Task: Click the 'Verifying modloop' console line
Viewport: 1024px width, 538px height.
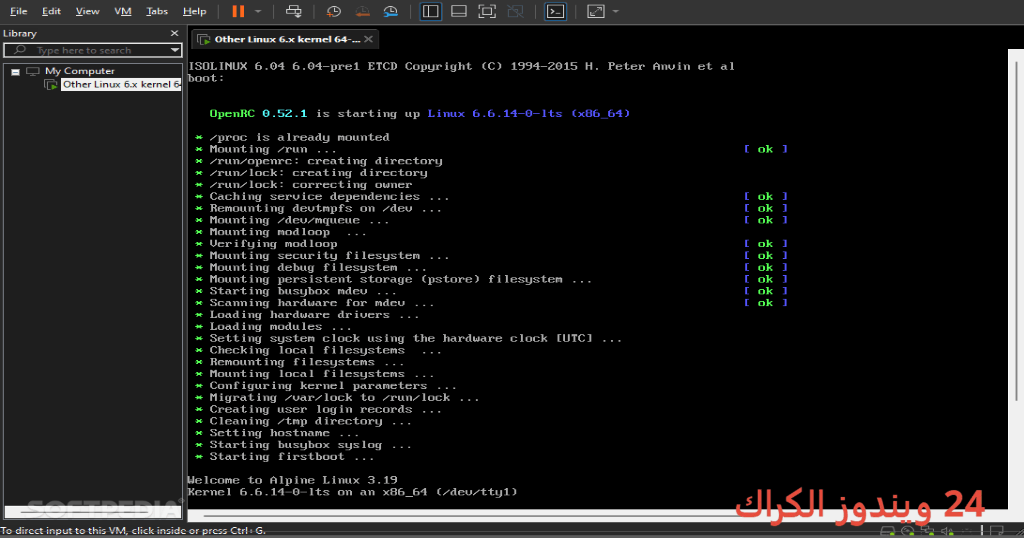Action: click(x=266, y=244)
